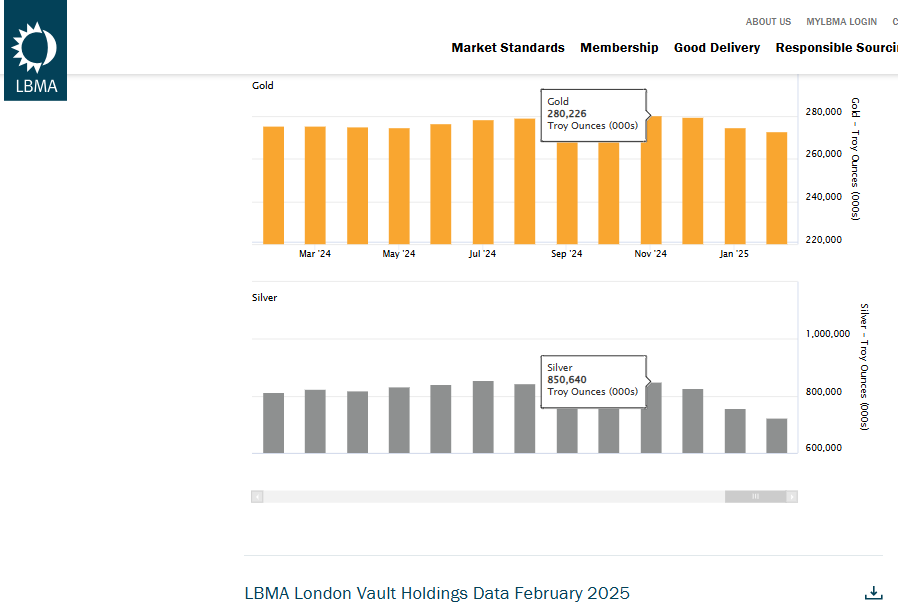
Task: Select the last gold bar after Jan '25
Action: tap(777, 188)
